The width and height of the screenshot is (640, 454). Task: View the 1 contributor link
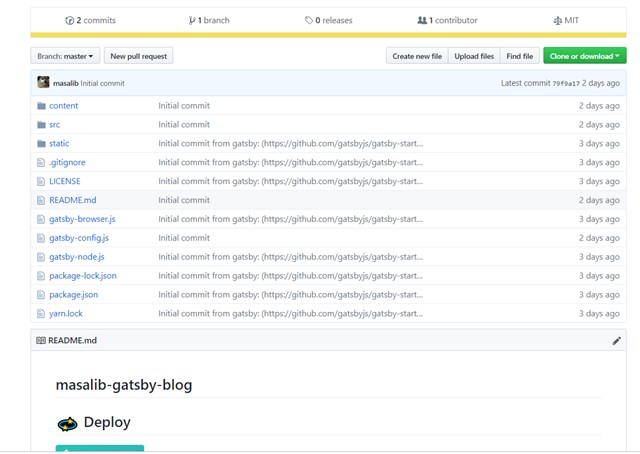pos(447,20)
